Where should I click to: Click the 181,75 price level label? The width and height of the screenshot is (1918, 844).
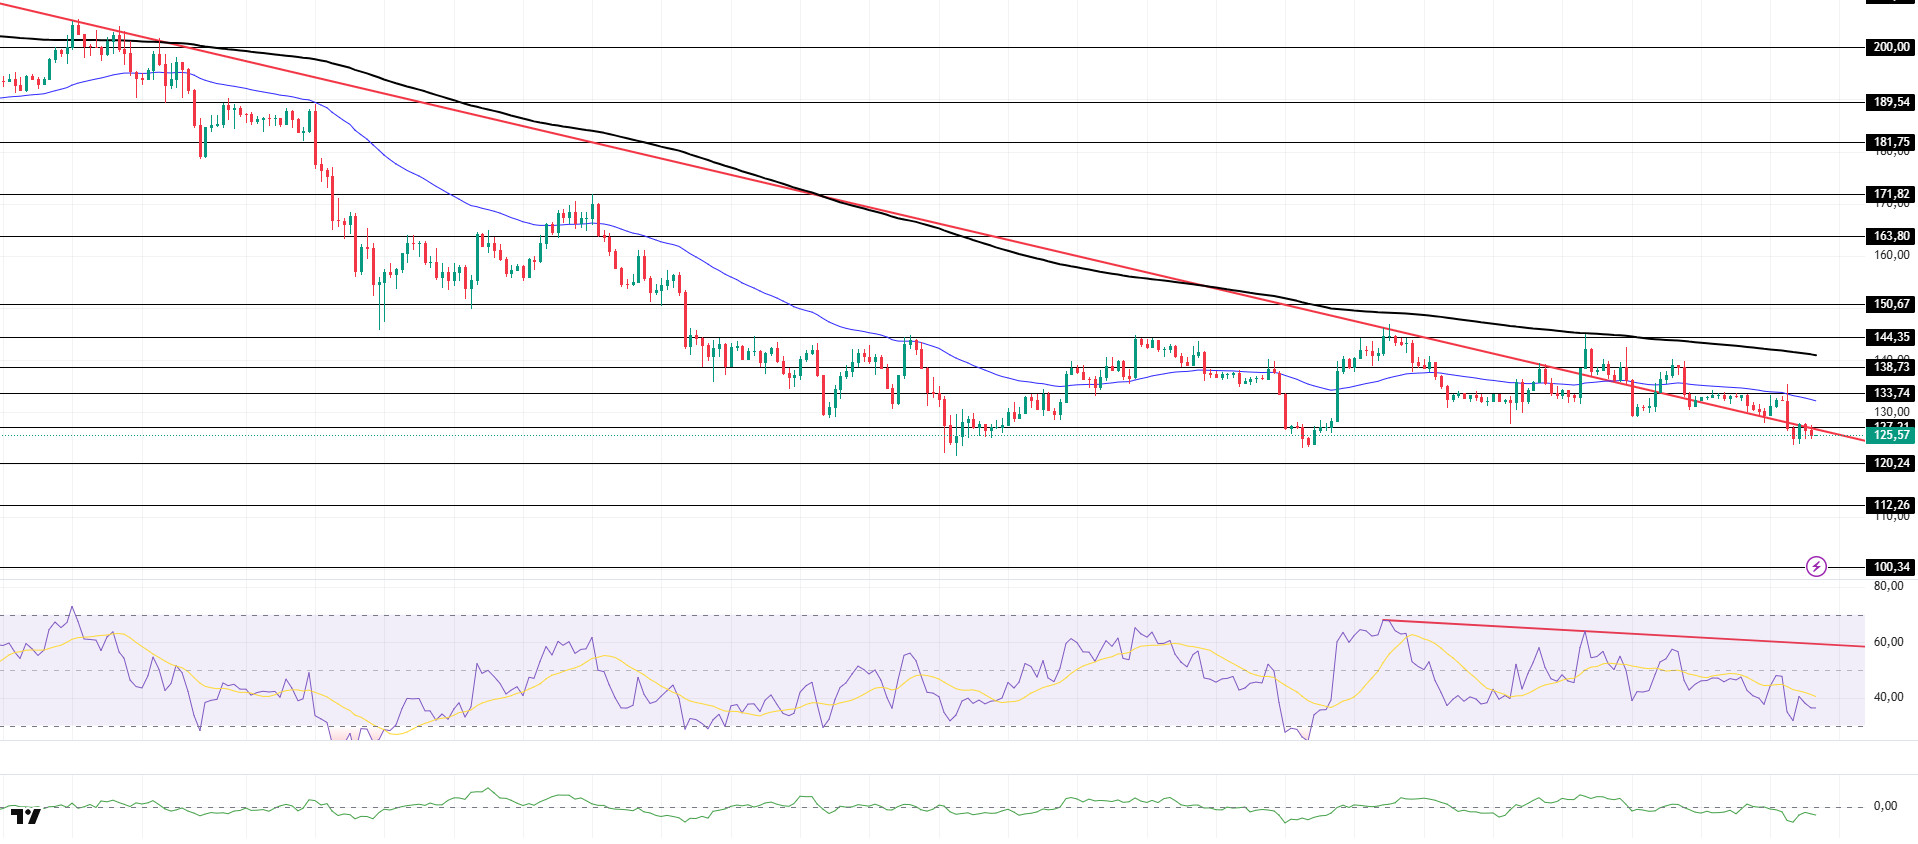point(1890,142)
